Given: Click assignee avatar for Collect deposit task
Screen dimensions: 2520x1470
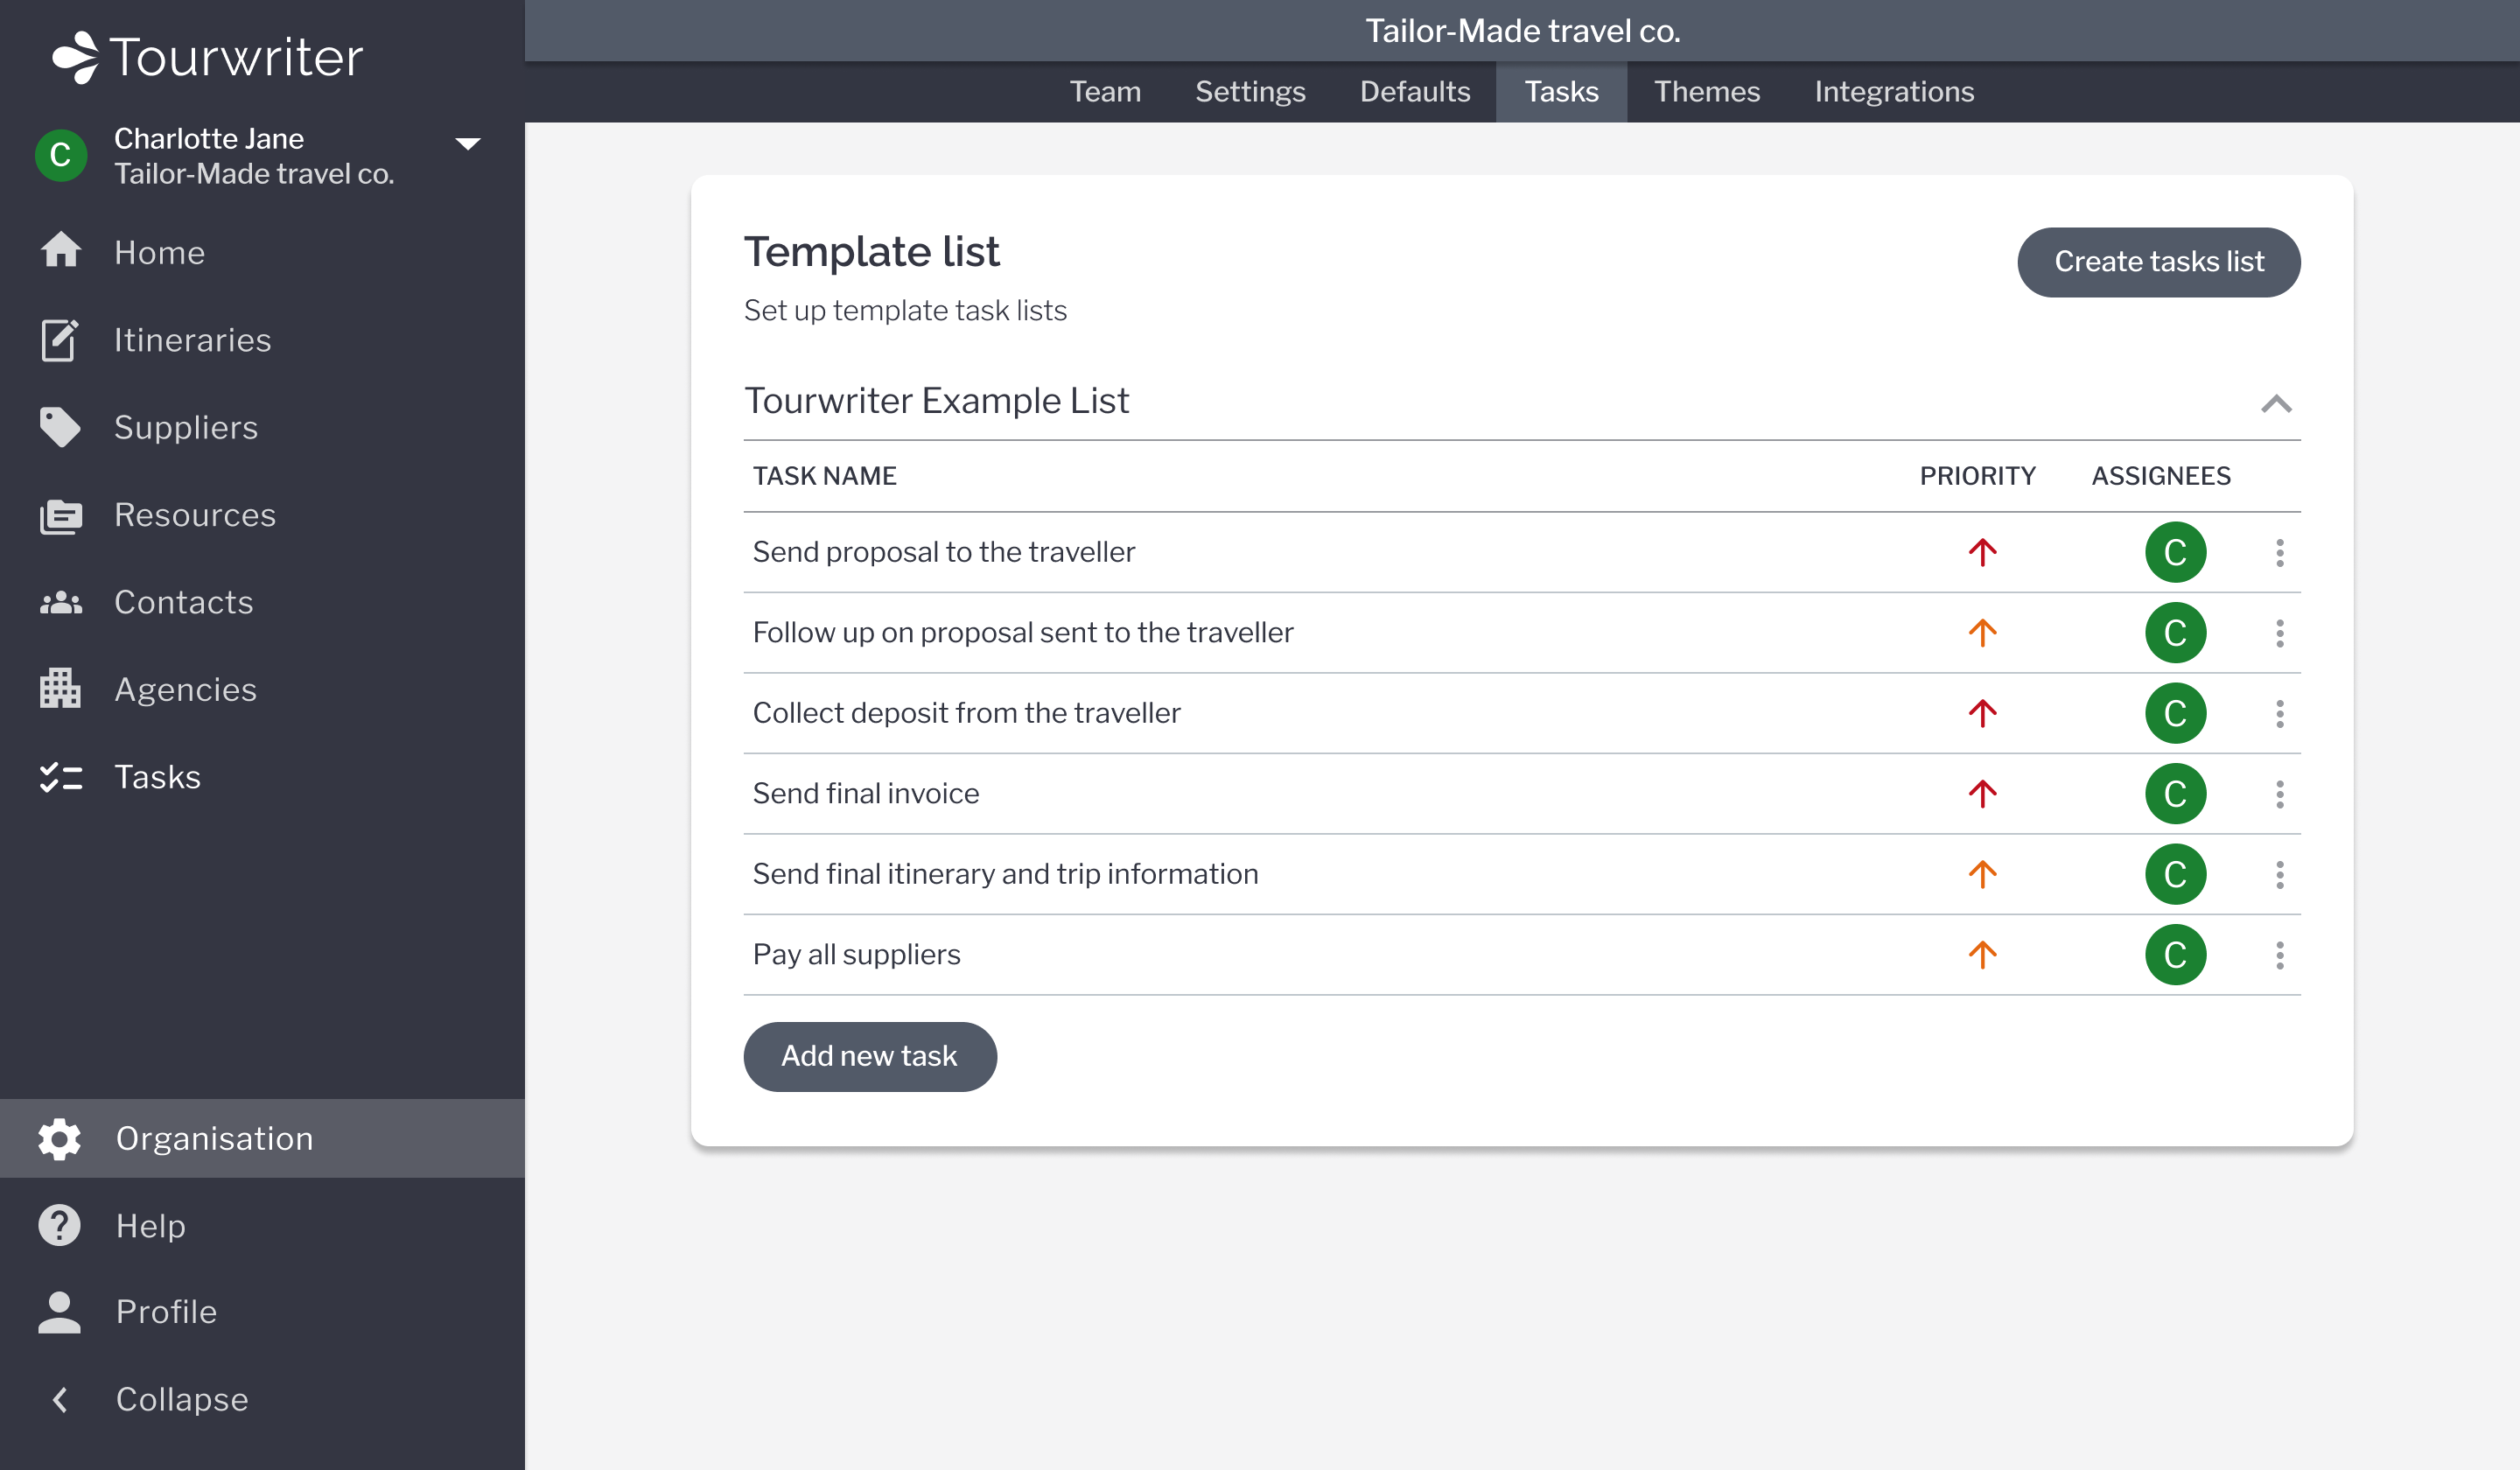Looking at the screenshot, I should click(x=2175, y=713).
